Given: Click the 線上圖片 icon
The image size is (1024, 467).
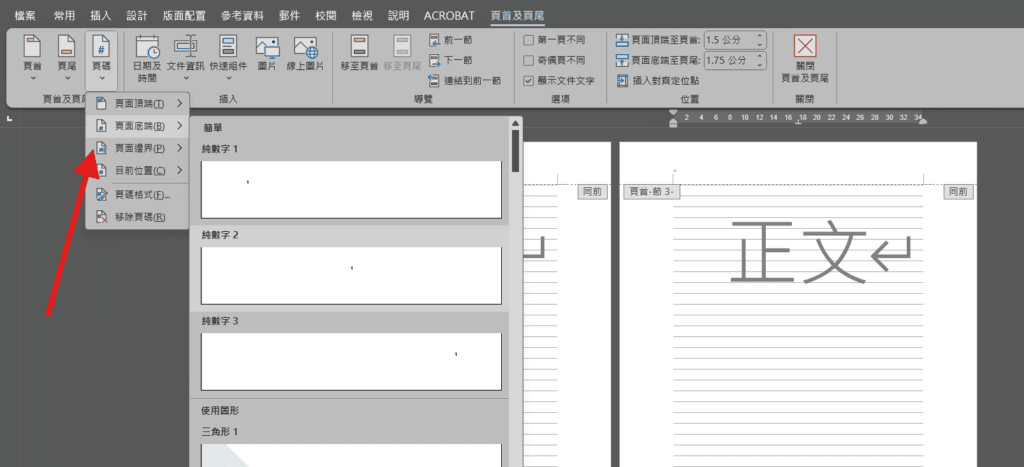Looking at the screenshot, I should tap(305, 48).
